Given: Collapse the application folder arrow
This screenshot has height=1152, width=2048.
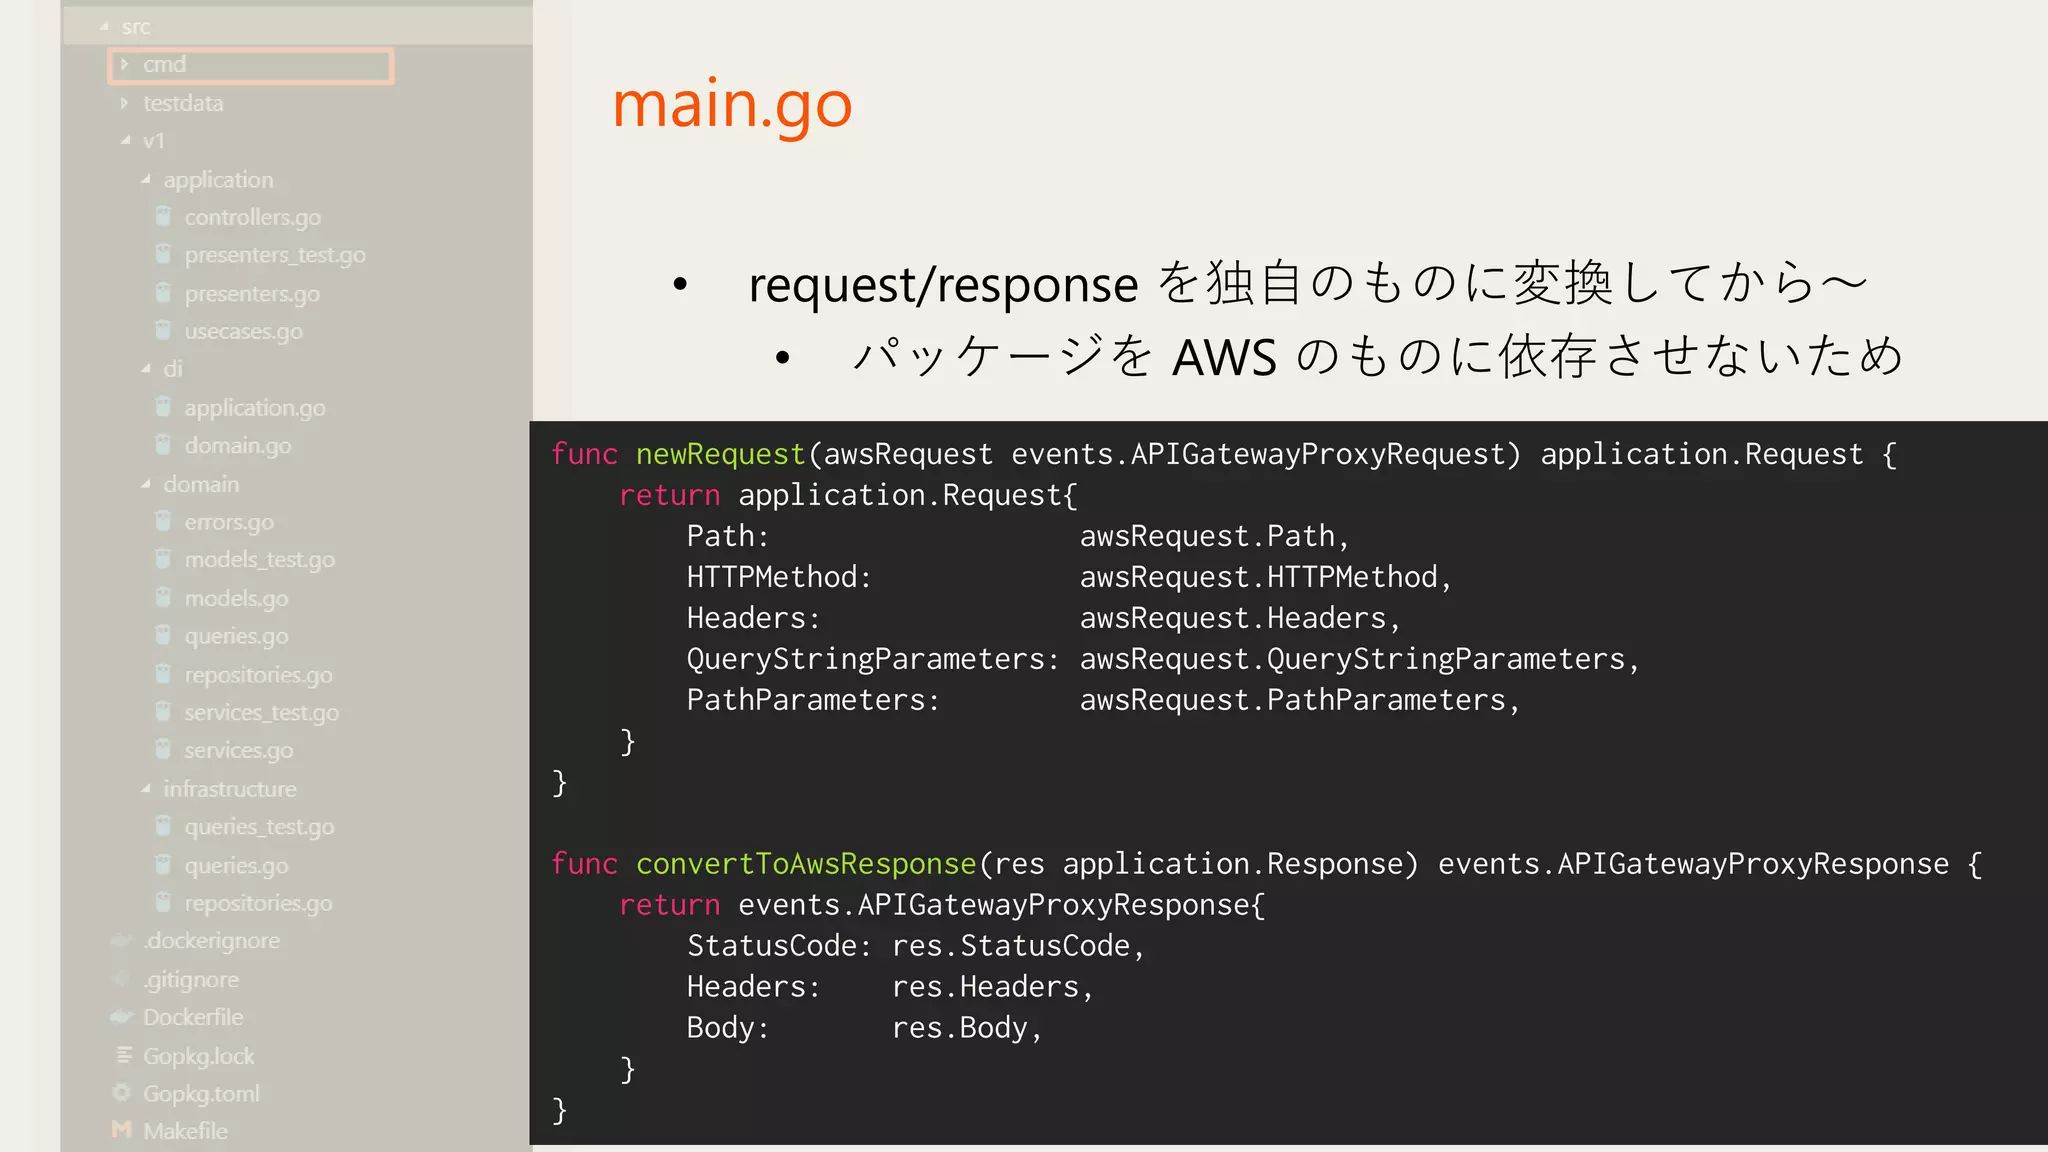Looking at the screenshot, I should click(x=146, y=180).
